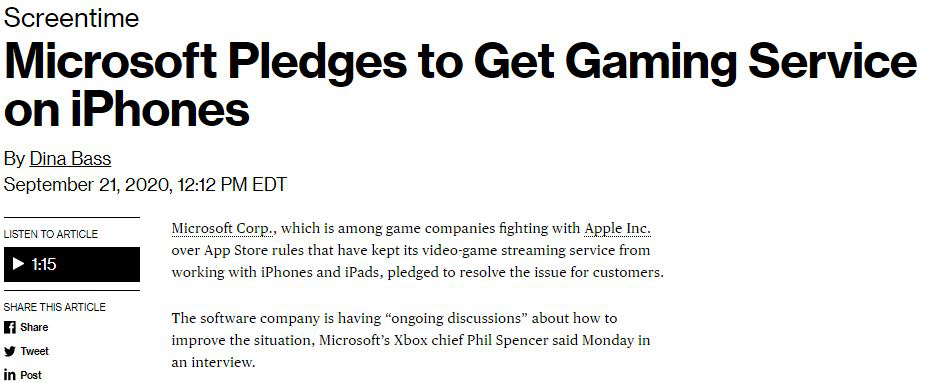Click the Twitter bird icon
Viewport: 937px width, 383px height.
point(10,351)
